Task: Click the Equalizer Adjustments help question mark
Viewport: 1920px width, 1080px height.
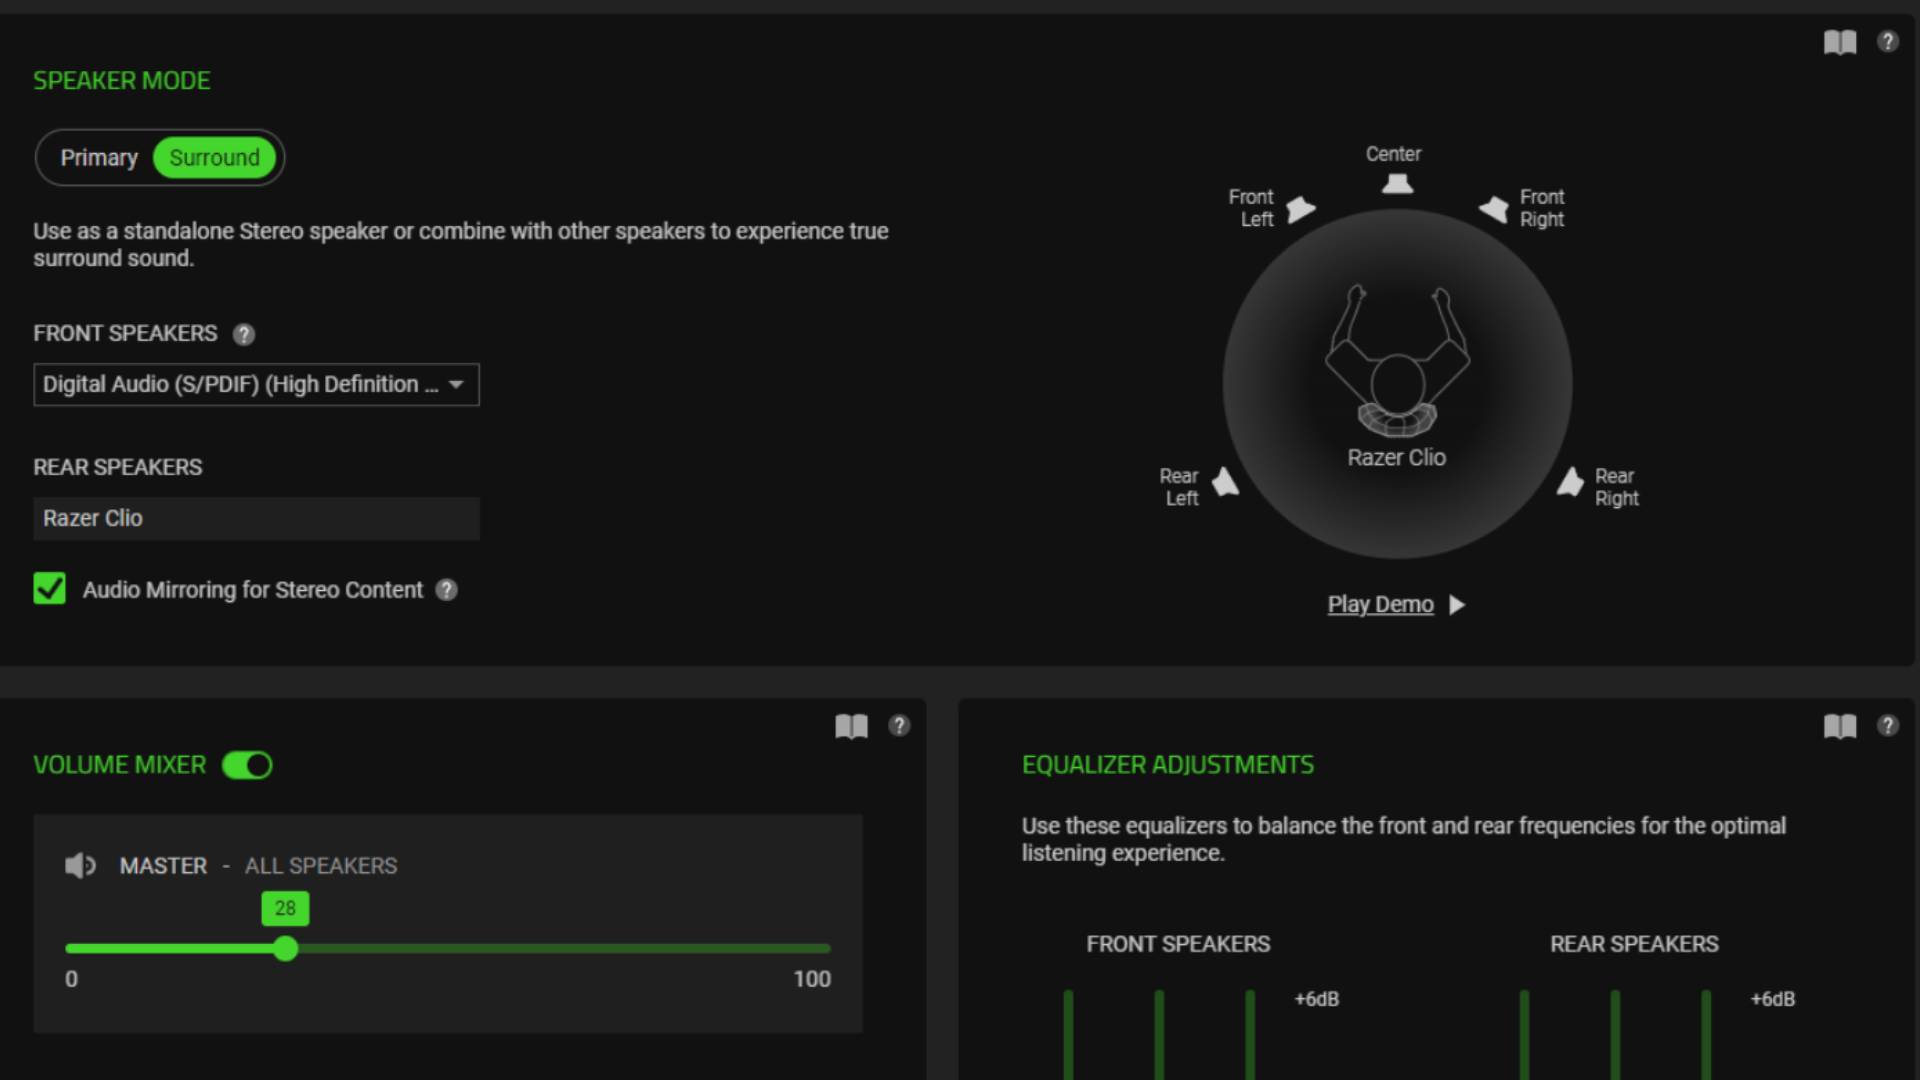Action: 1887,726
